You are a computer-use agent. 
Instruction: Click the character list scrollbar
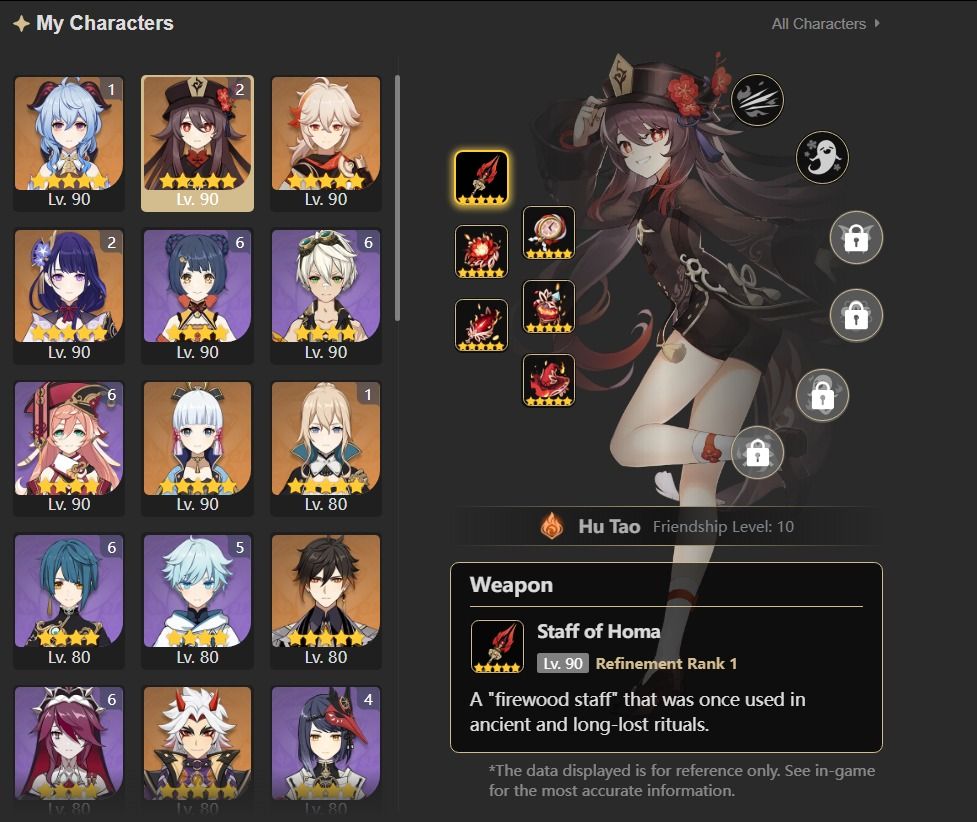397,198
